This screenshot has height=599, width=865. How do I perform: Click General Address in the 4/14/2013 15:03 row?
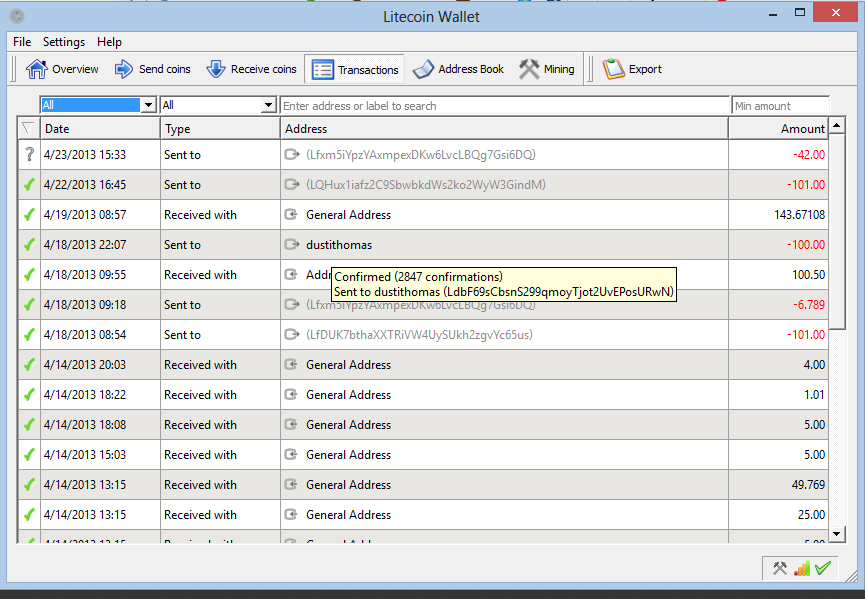(x=349, y=455)
